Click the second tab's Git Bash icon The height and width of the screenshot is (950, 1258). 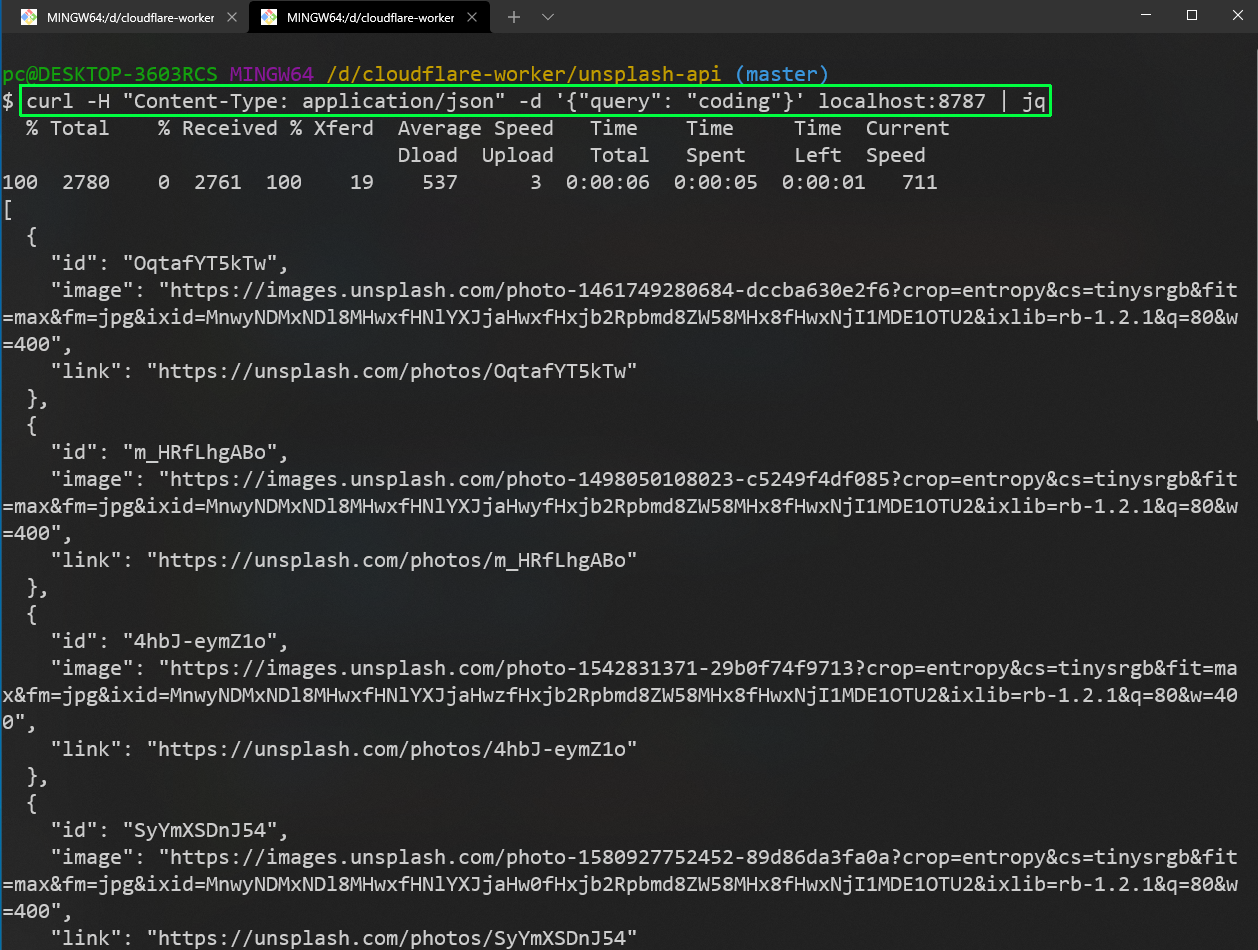269,17
